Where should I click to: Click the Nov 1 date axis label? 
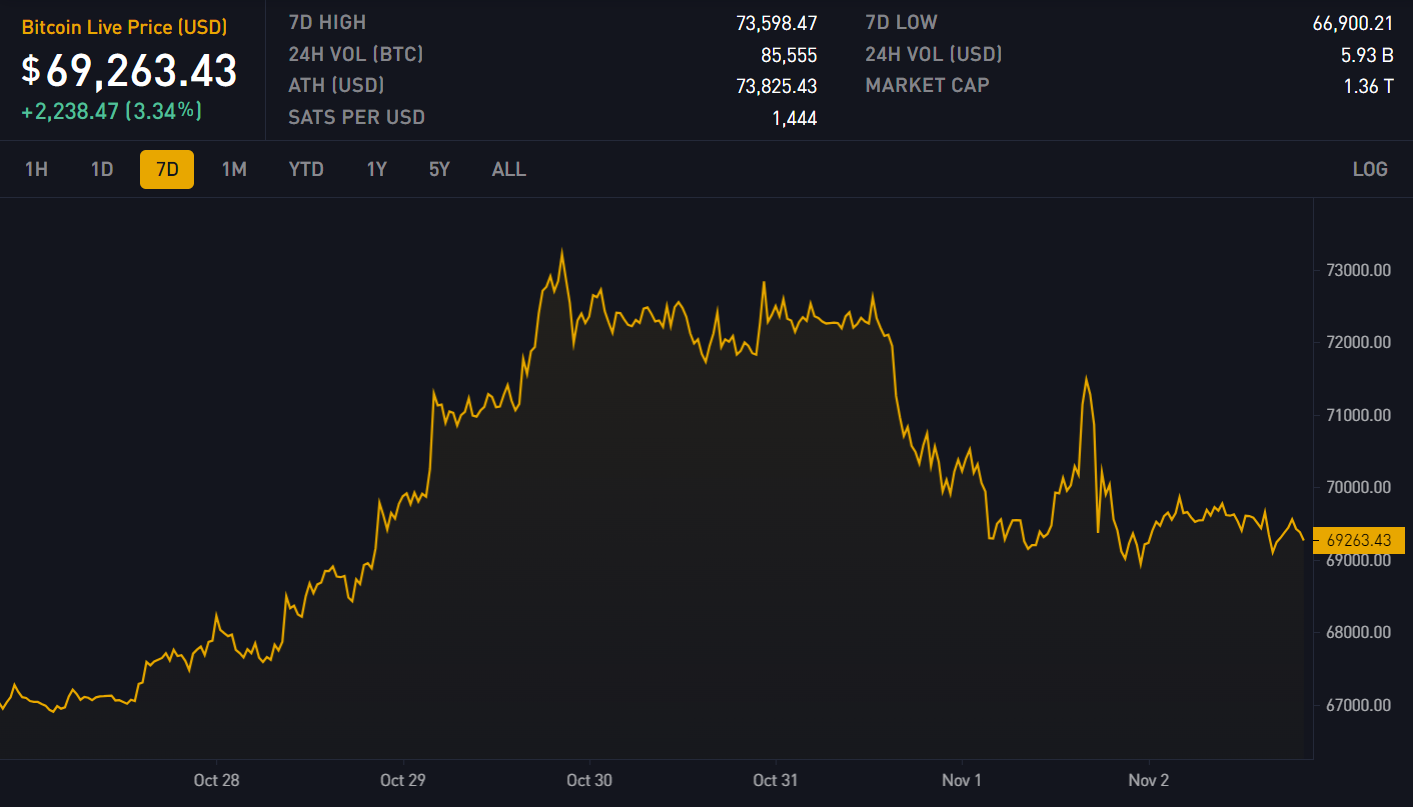pos(962,780)
